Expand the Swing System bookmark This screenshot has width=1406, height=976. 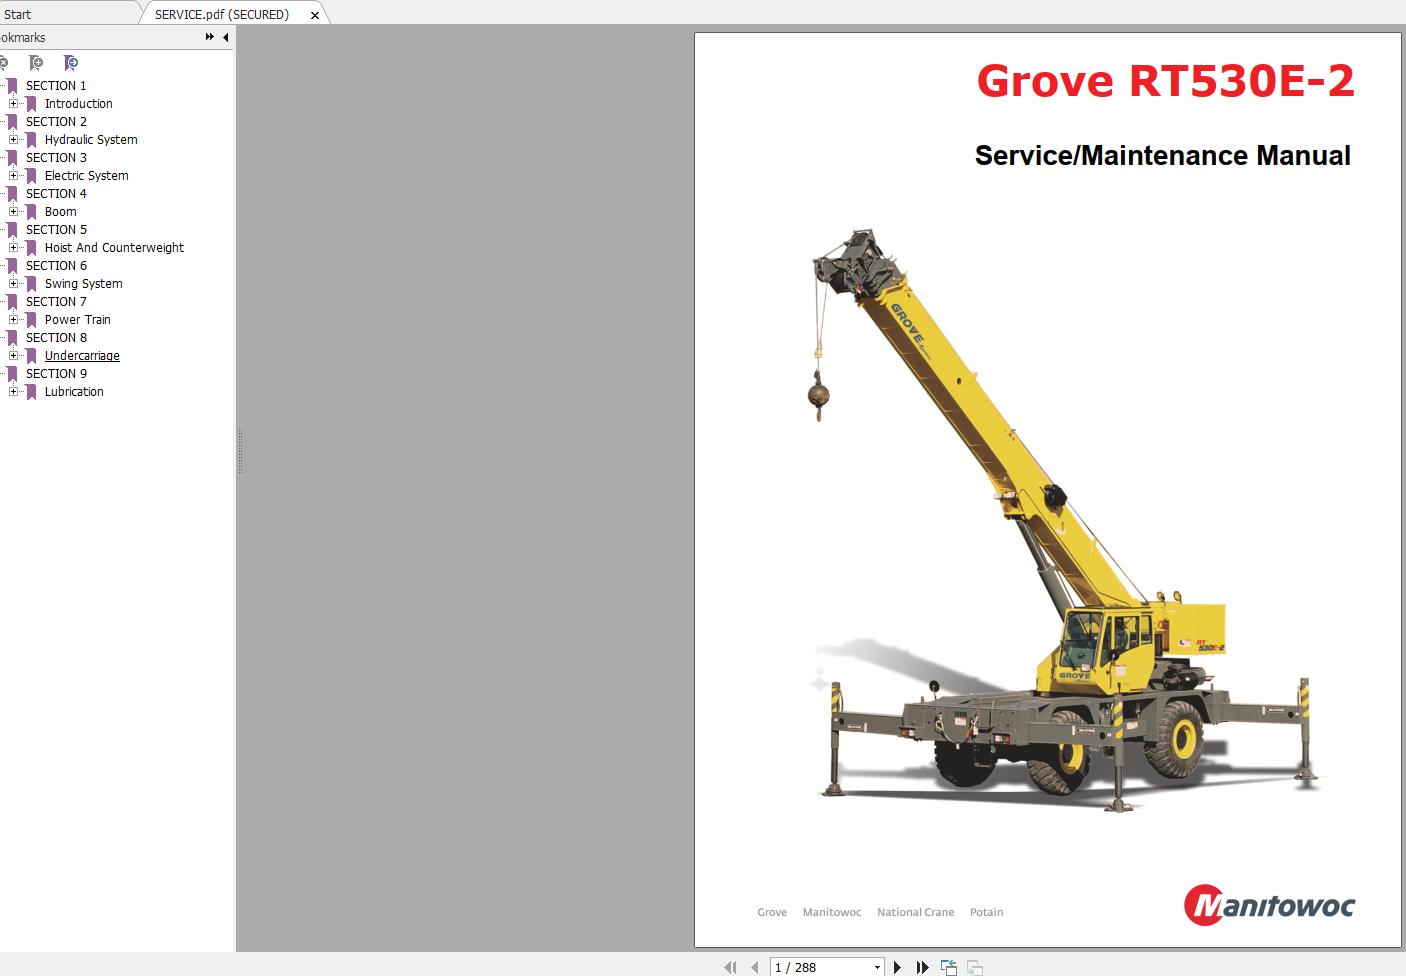click(13, 284)
